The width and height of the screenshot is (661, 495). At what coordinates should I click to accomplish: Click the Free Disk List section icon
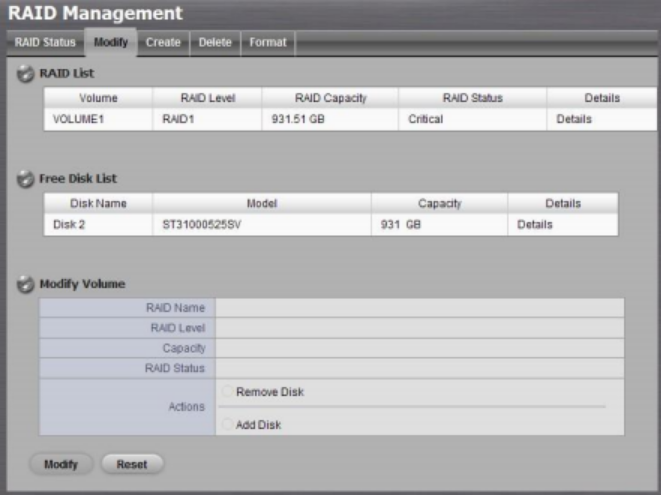[27, 179]
